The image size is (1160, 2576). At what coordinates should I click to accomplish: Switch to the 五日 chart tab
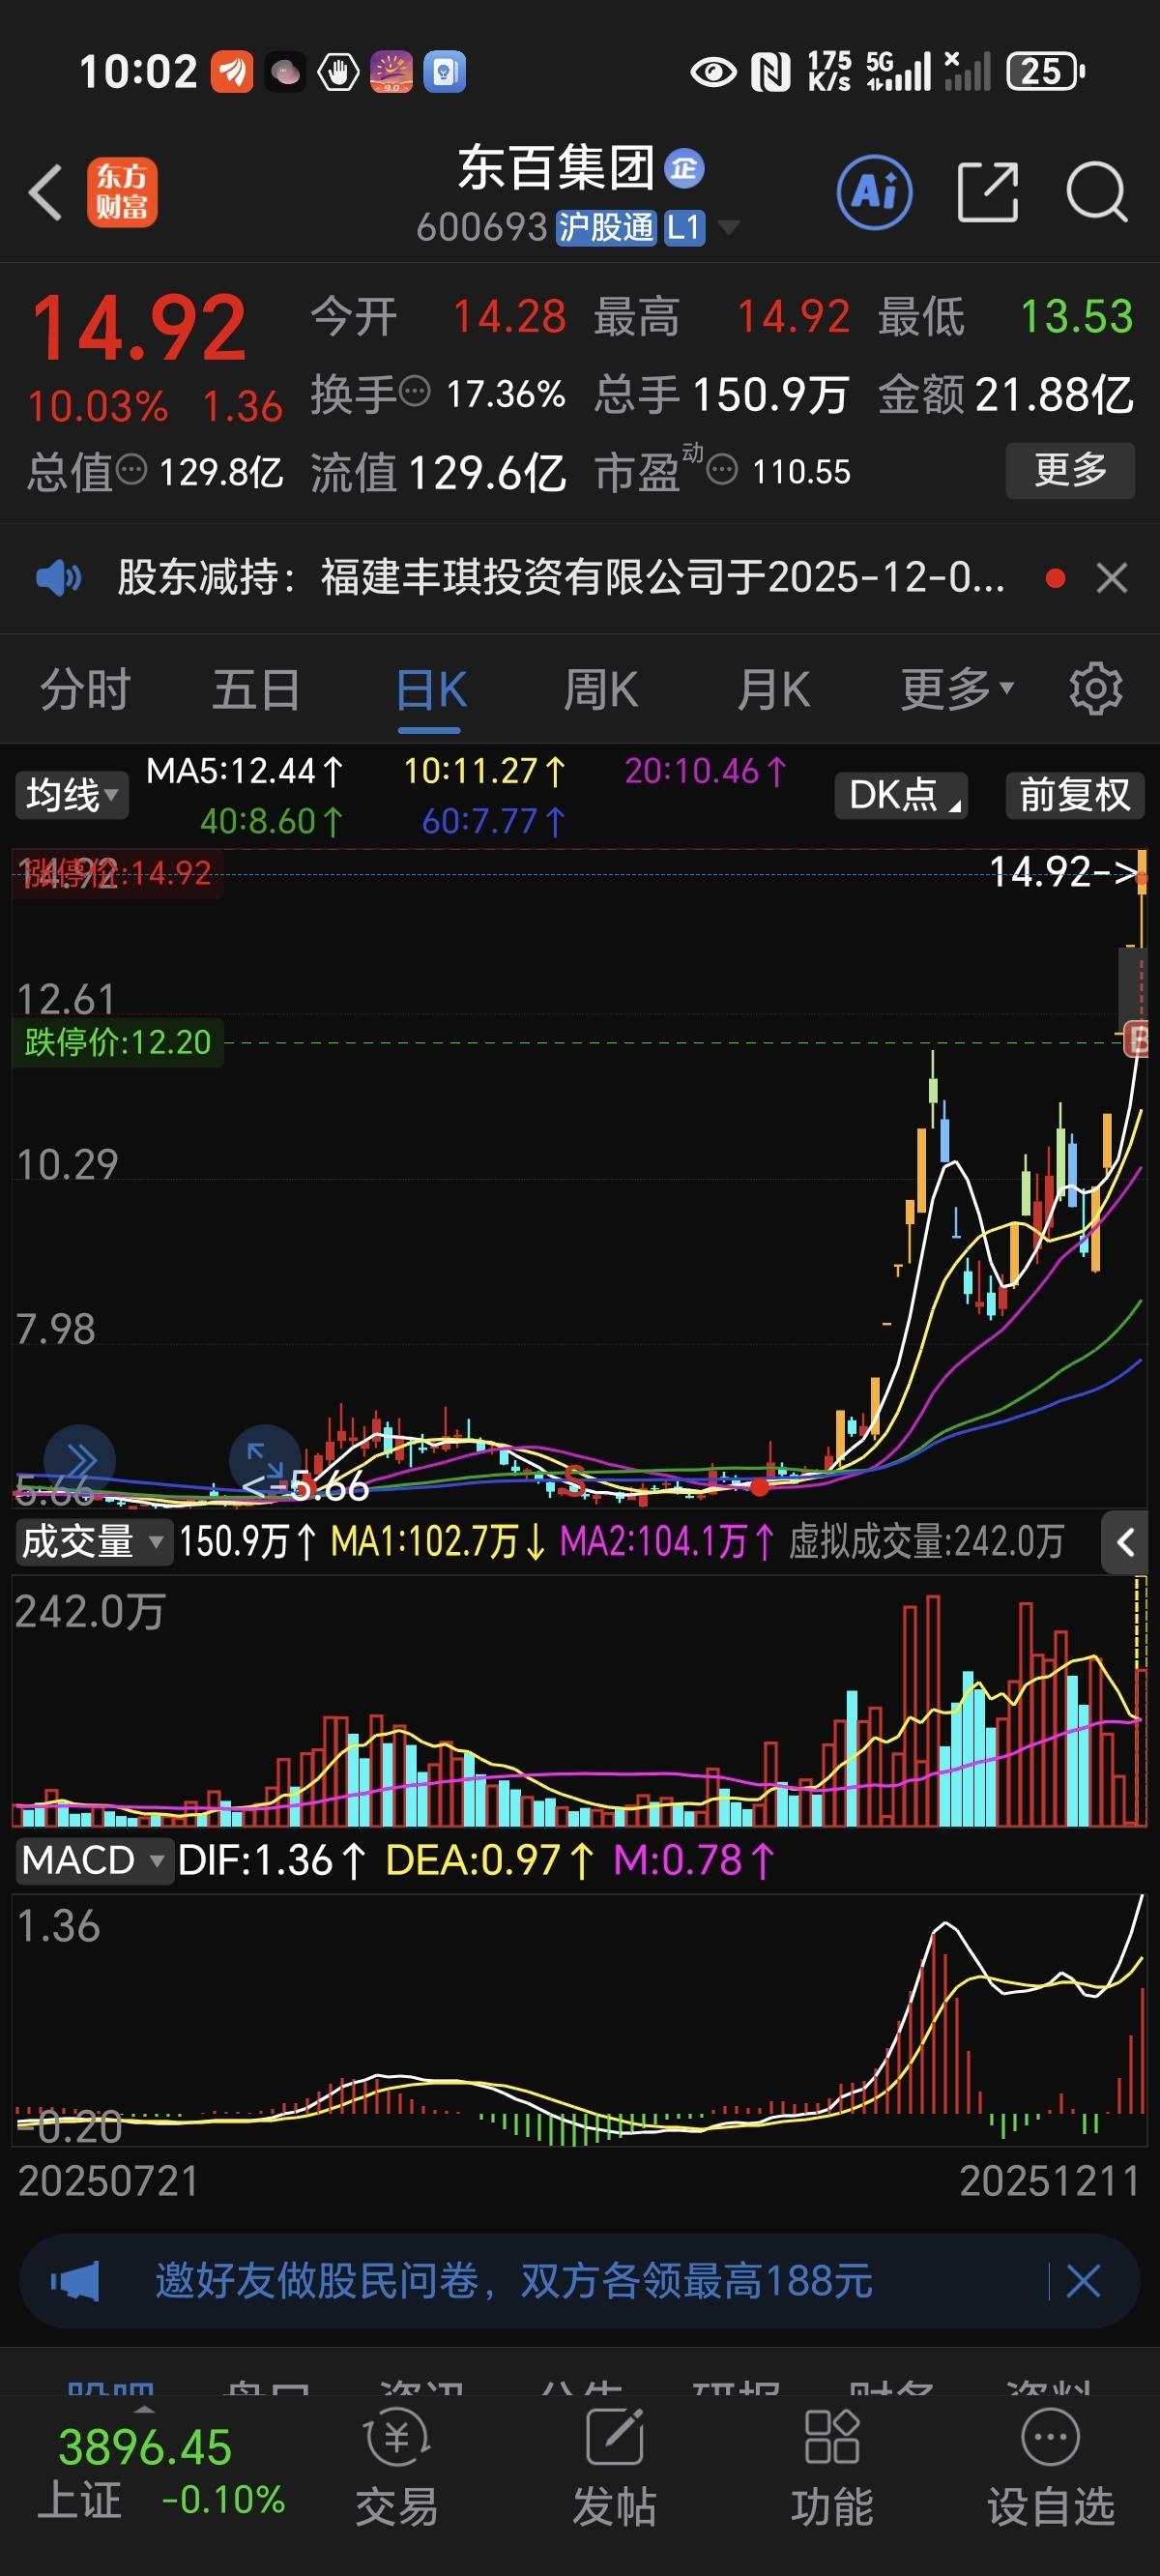pos(256,690)
